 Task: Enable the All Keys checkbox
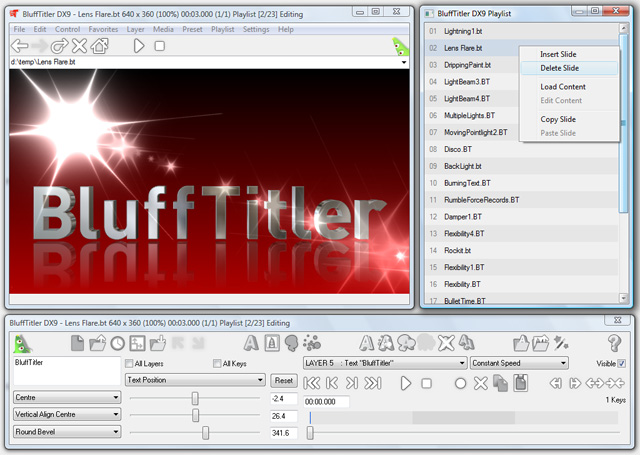click(x=217, y=363)
